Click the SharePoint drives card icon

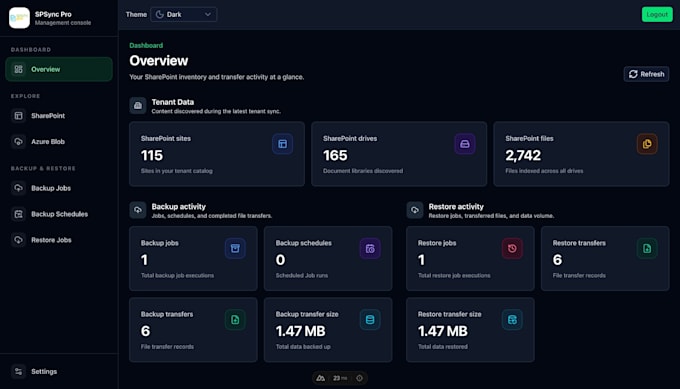pyautogui.click(x=464, y=144)
